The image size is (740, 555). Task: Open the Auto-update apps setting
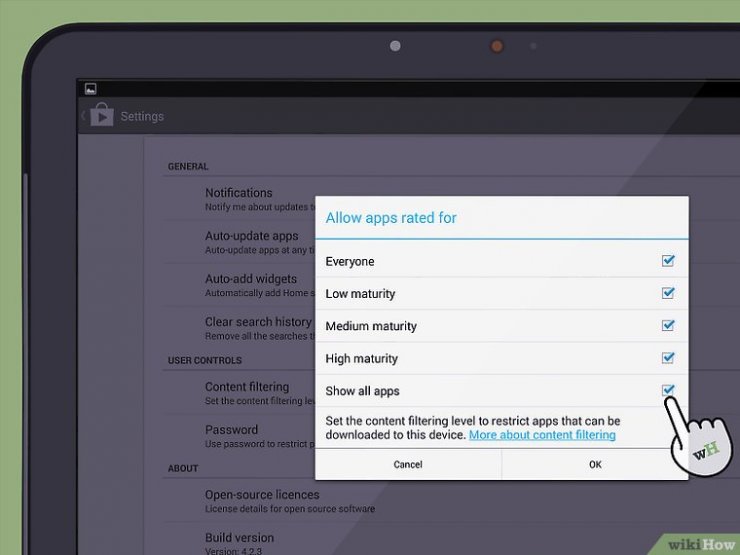coord(239,242)
